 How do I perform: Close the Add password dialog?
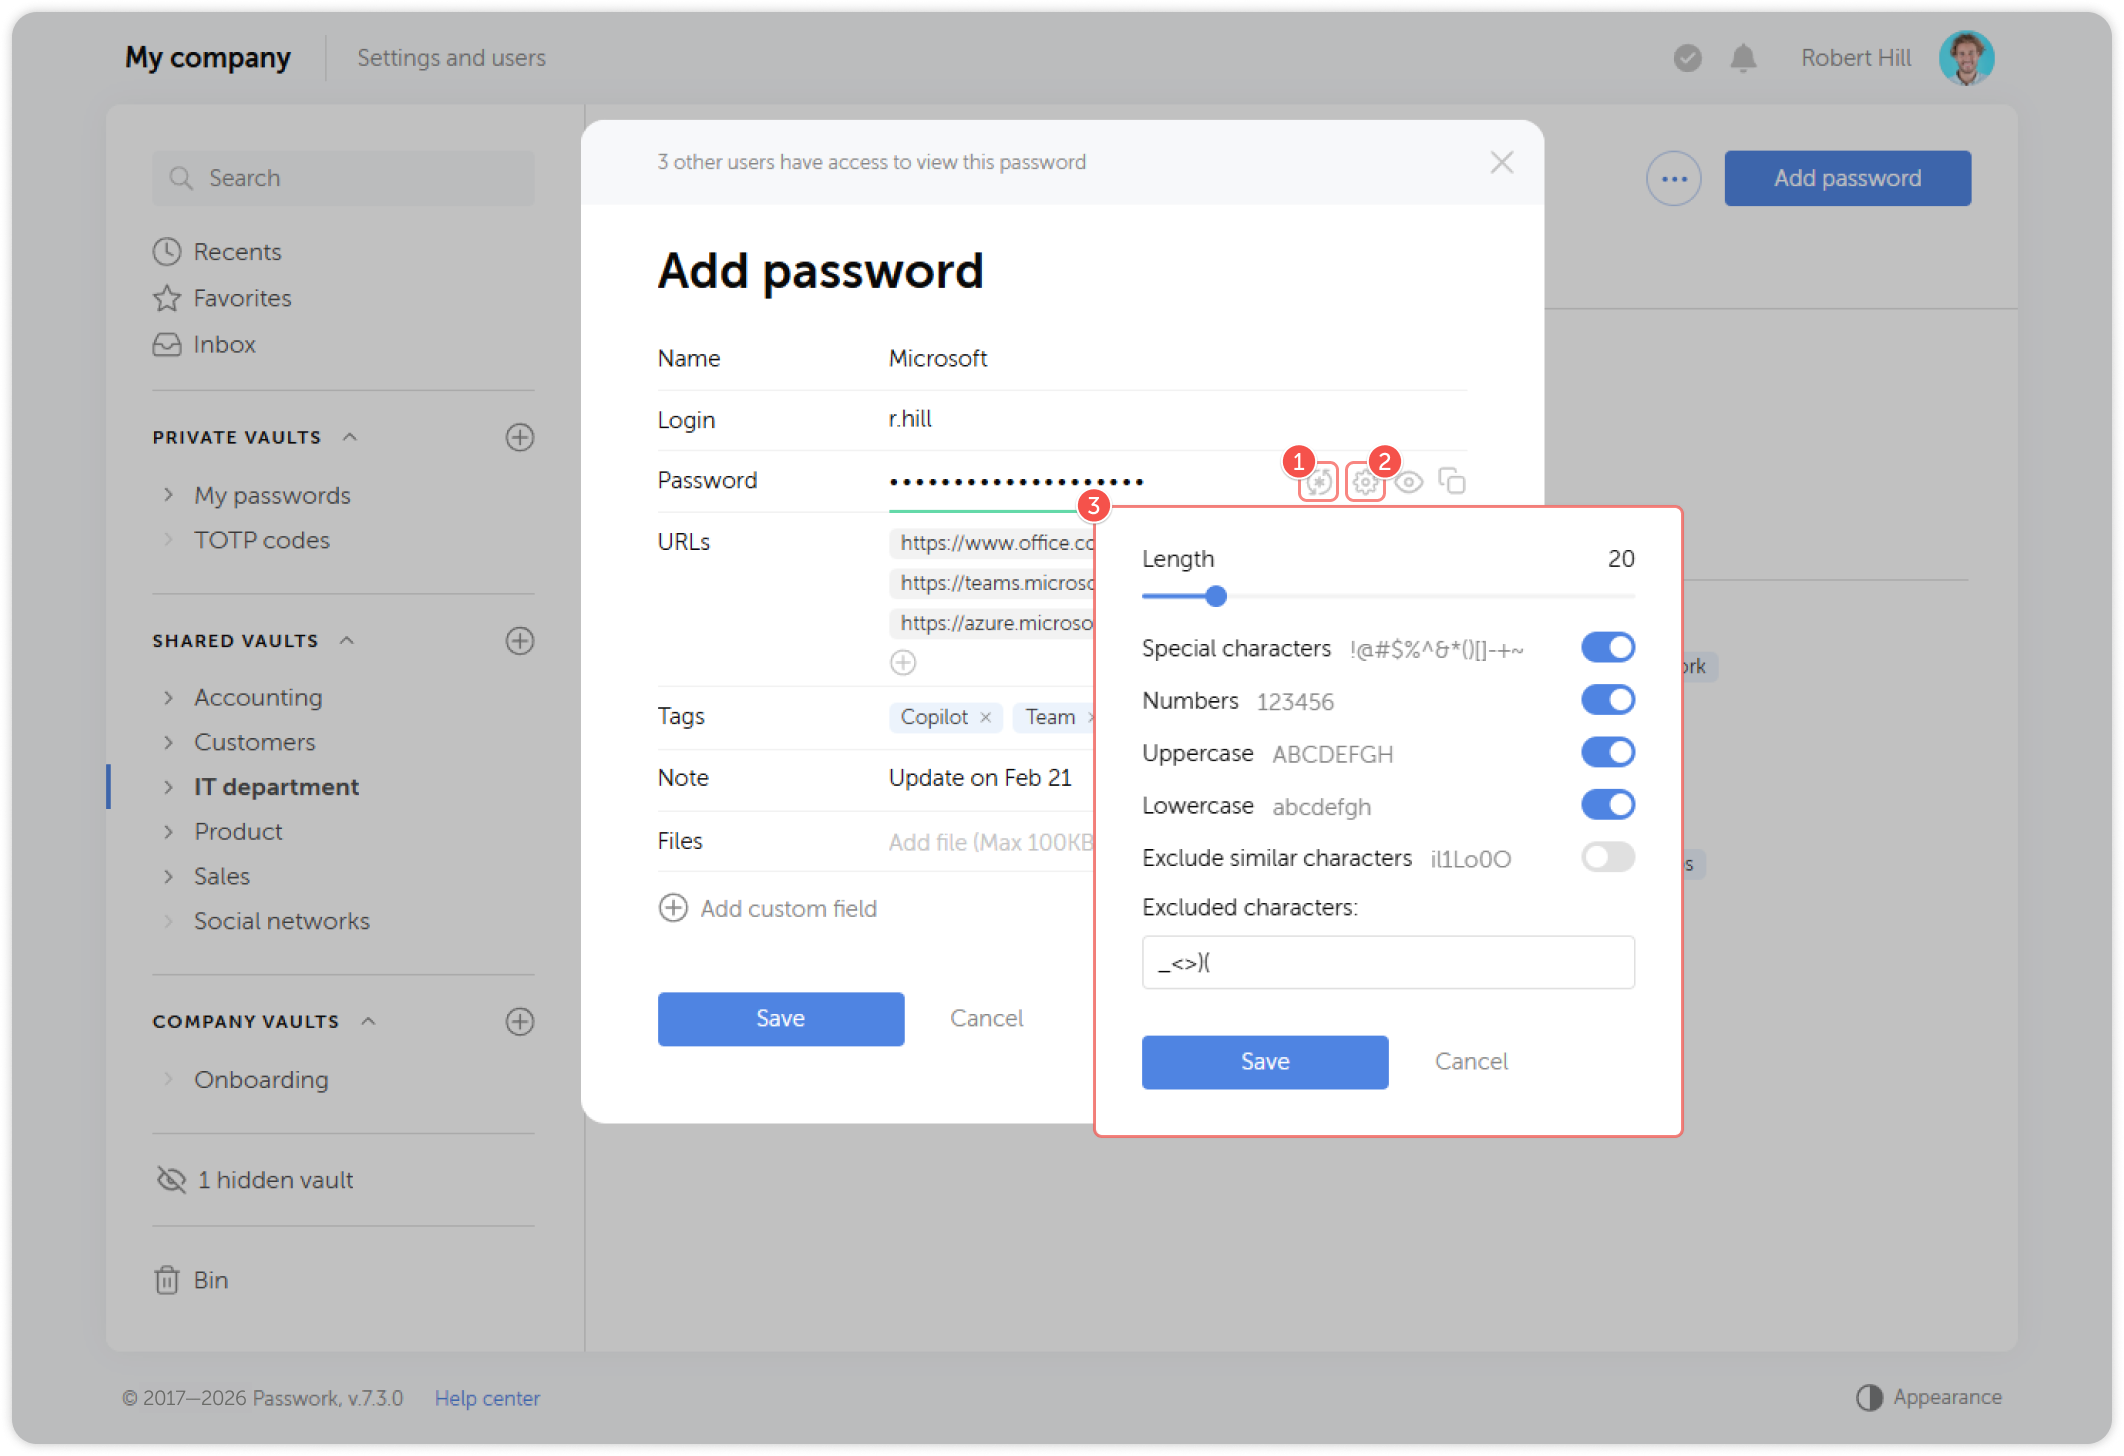[x=1501, y=162]
